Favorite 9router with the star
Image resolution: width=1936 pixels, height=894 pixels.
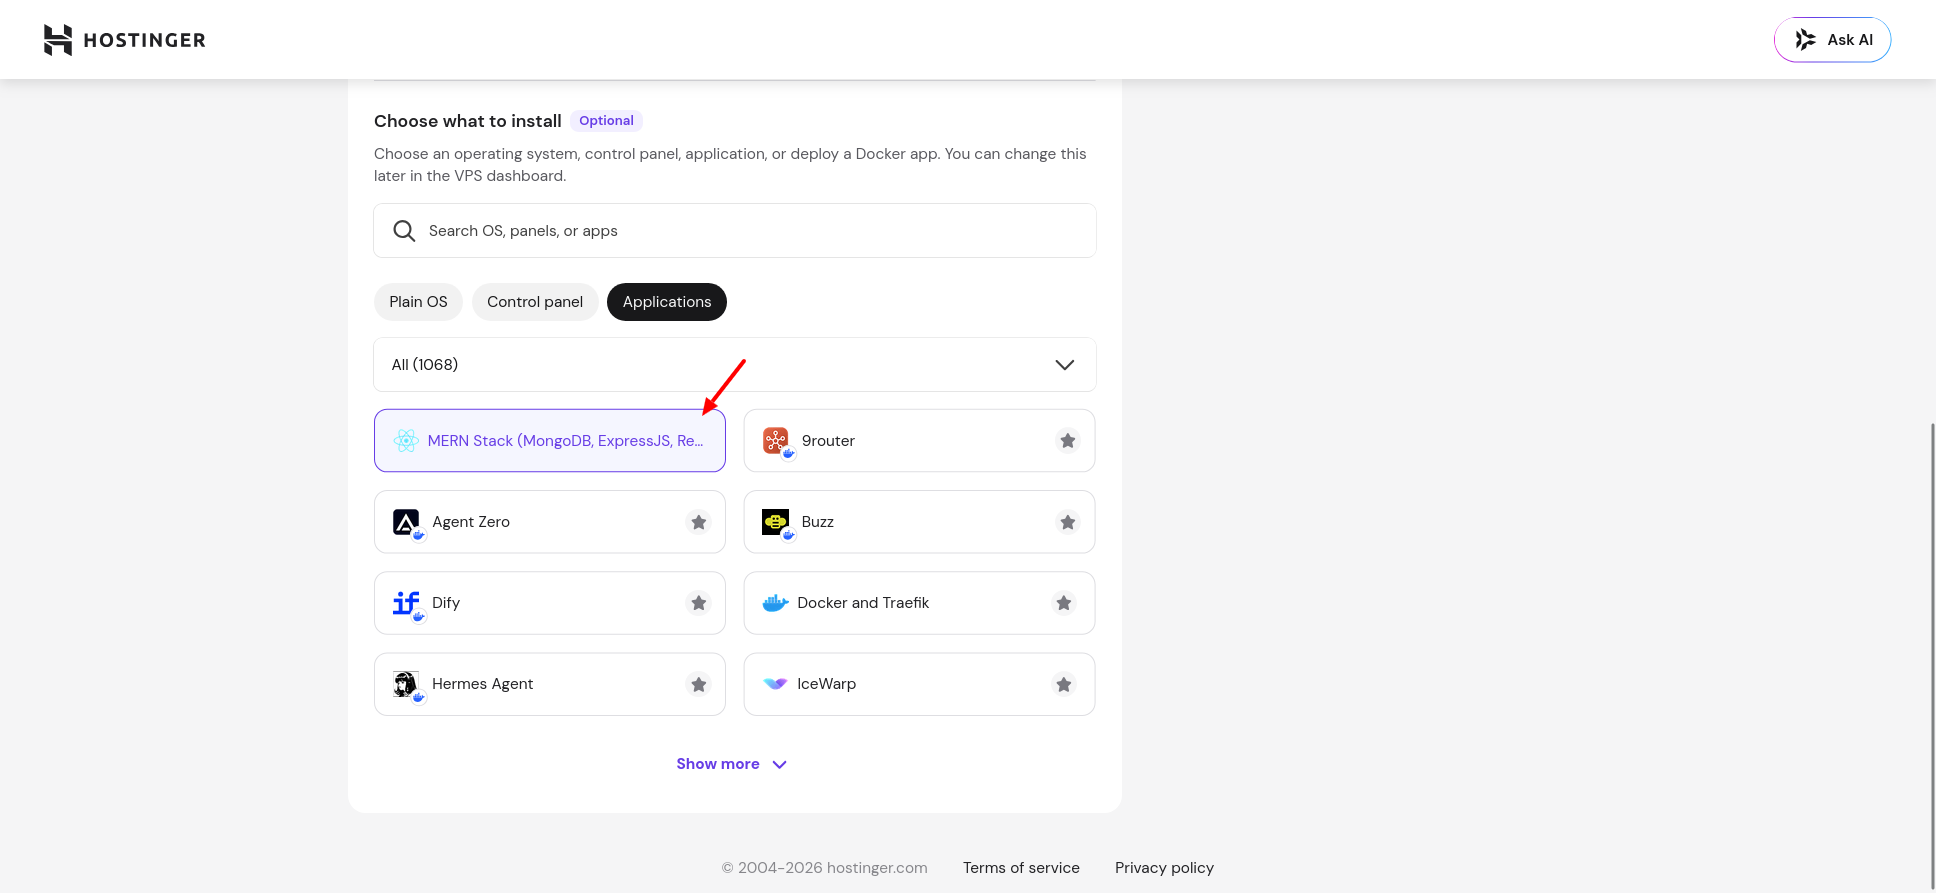1068,441
